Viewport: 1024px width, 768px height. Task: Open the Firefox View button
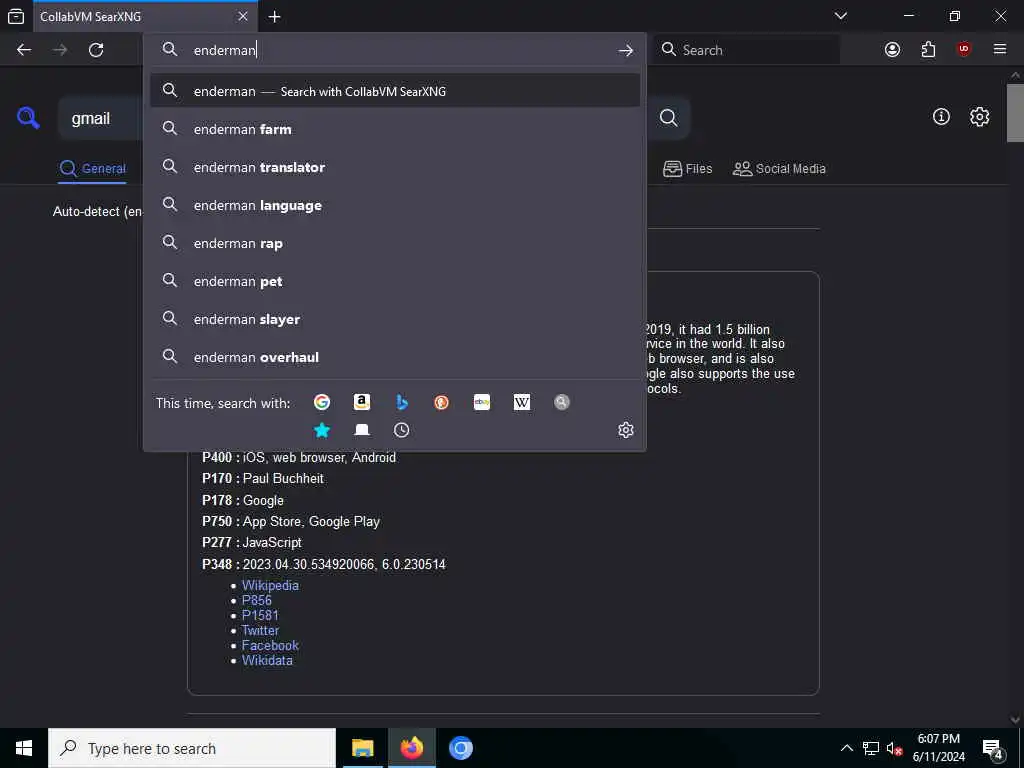[16, 16]
